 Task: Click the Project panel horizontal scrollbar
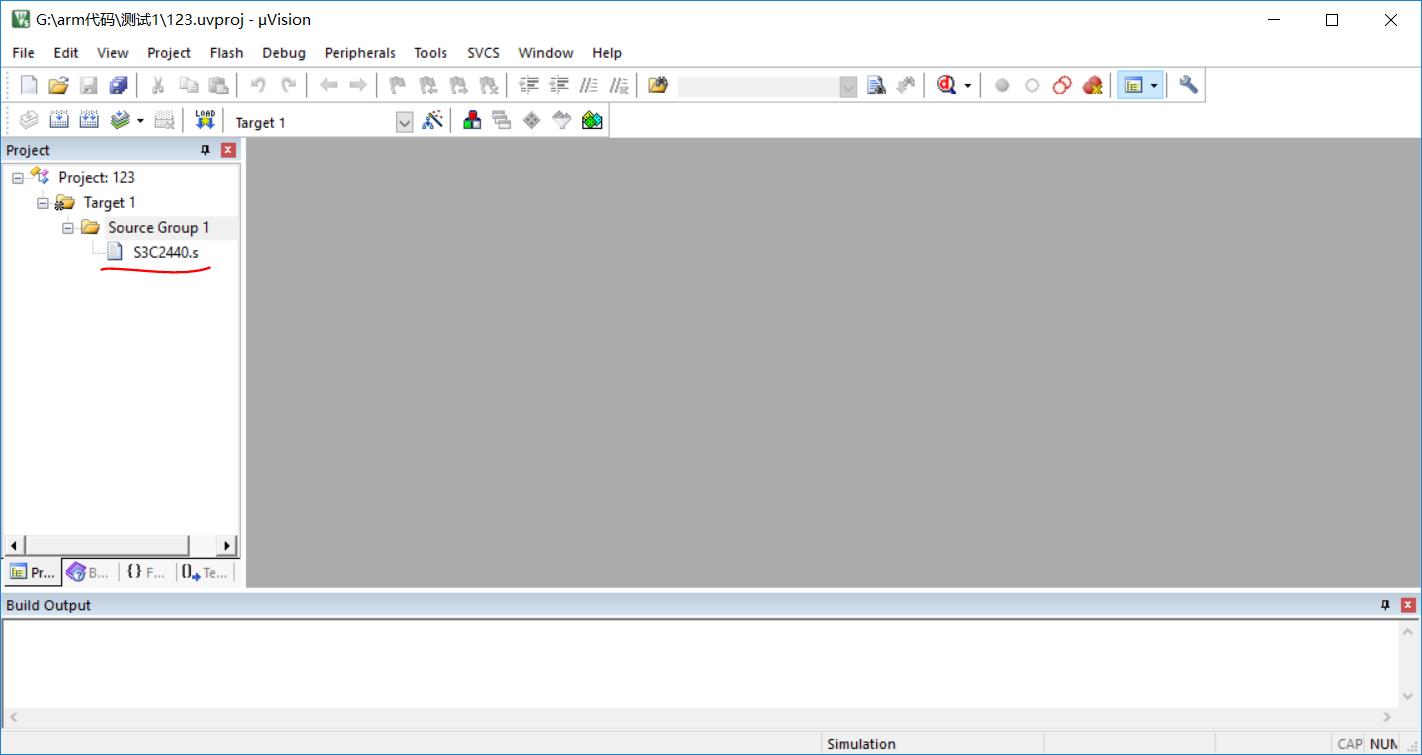(x=120, y=545)
